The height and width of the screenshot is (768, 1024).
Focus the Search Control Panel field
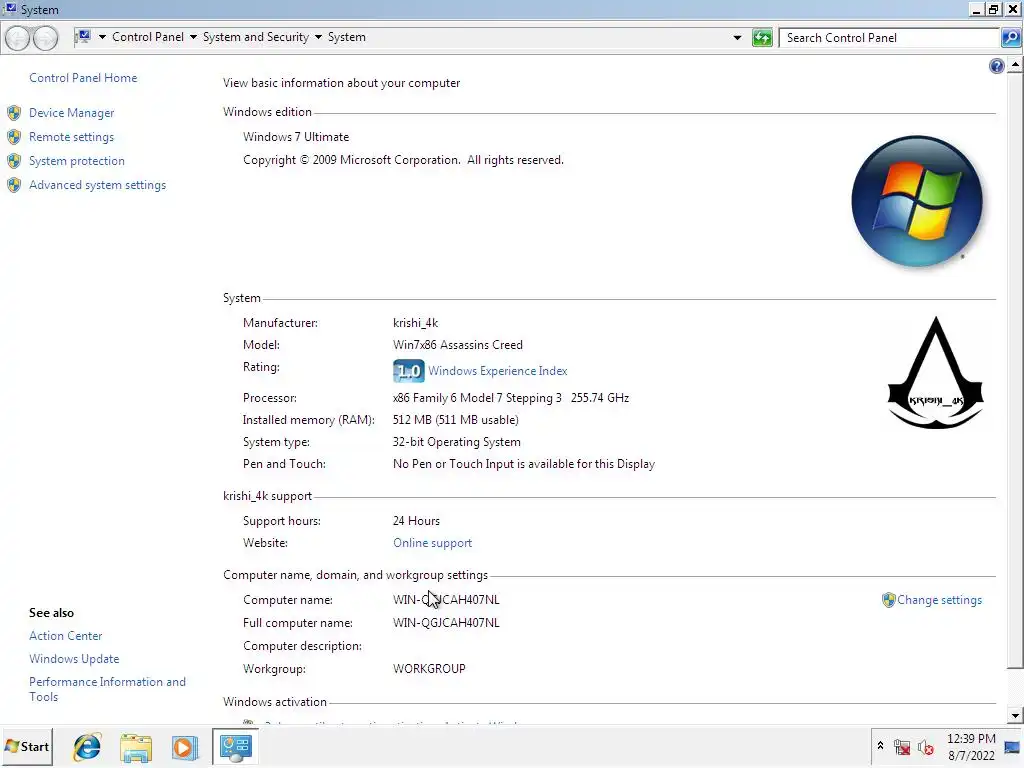[x=889, y=38]
